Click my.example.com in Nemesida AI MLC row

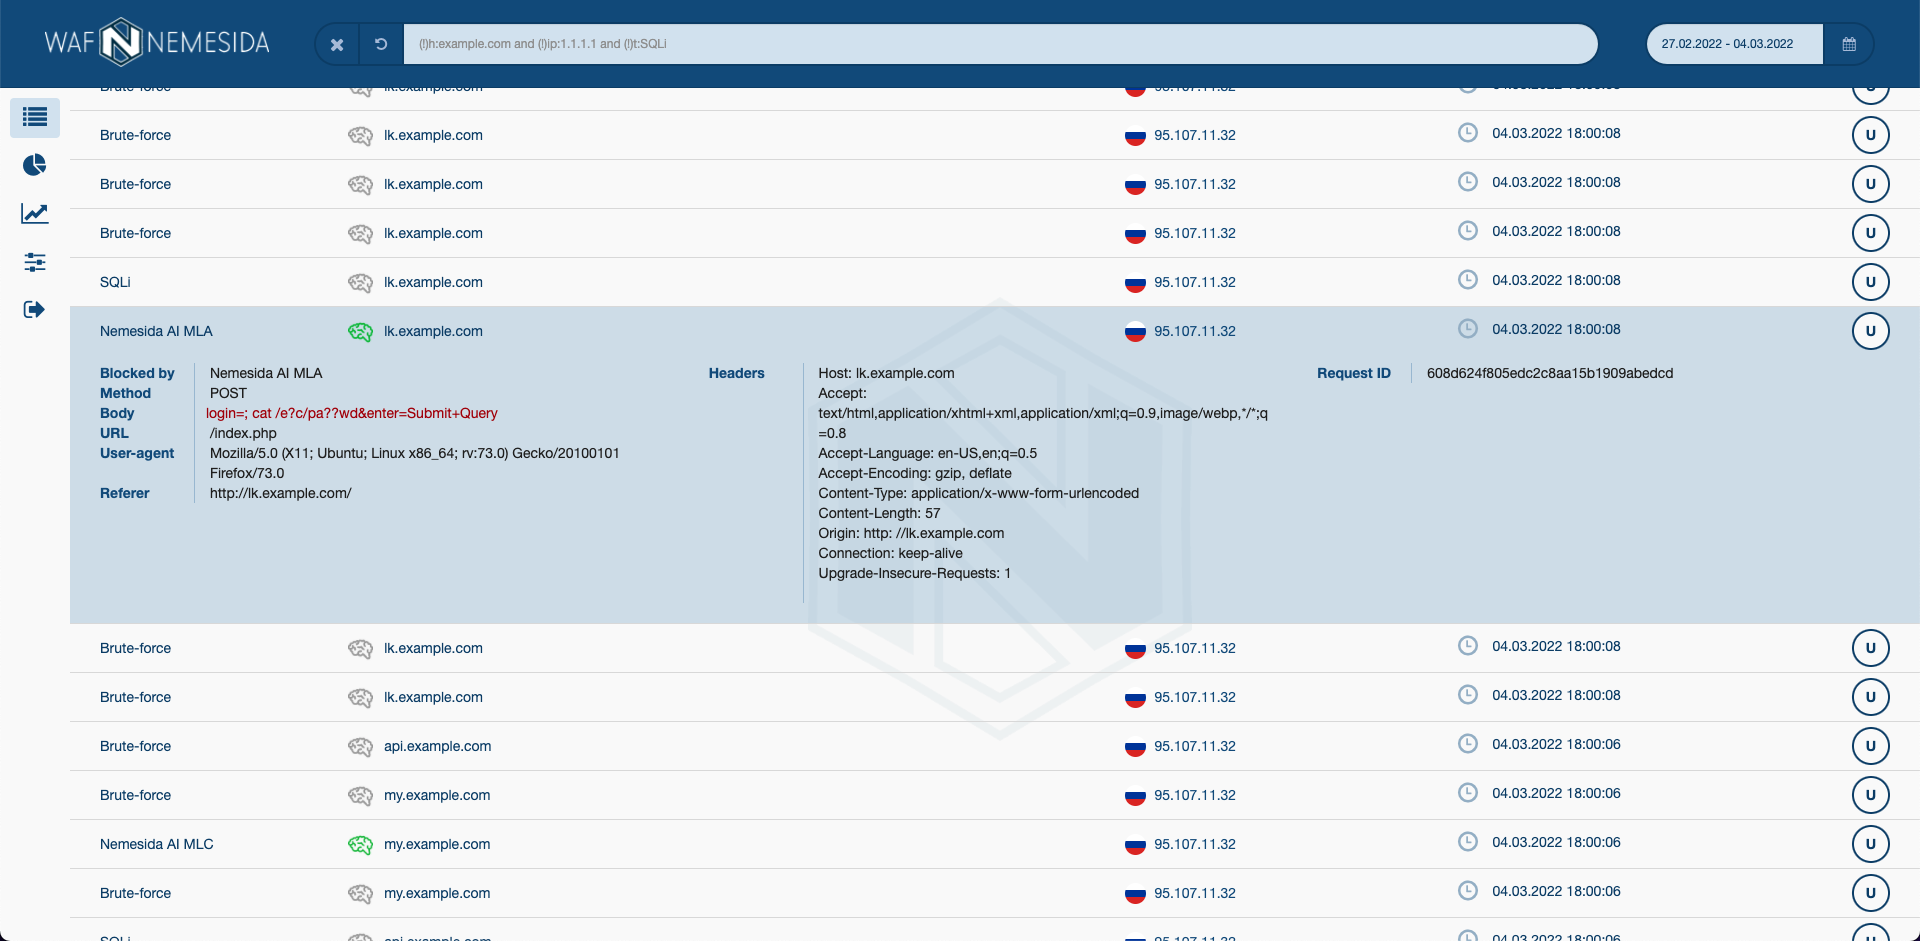pos(437,844)
